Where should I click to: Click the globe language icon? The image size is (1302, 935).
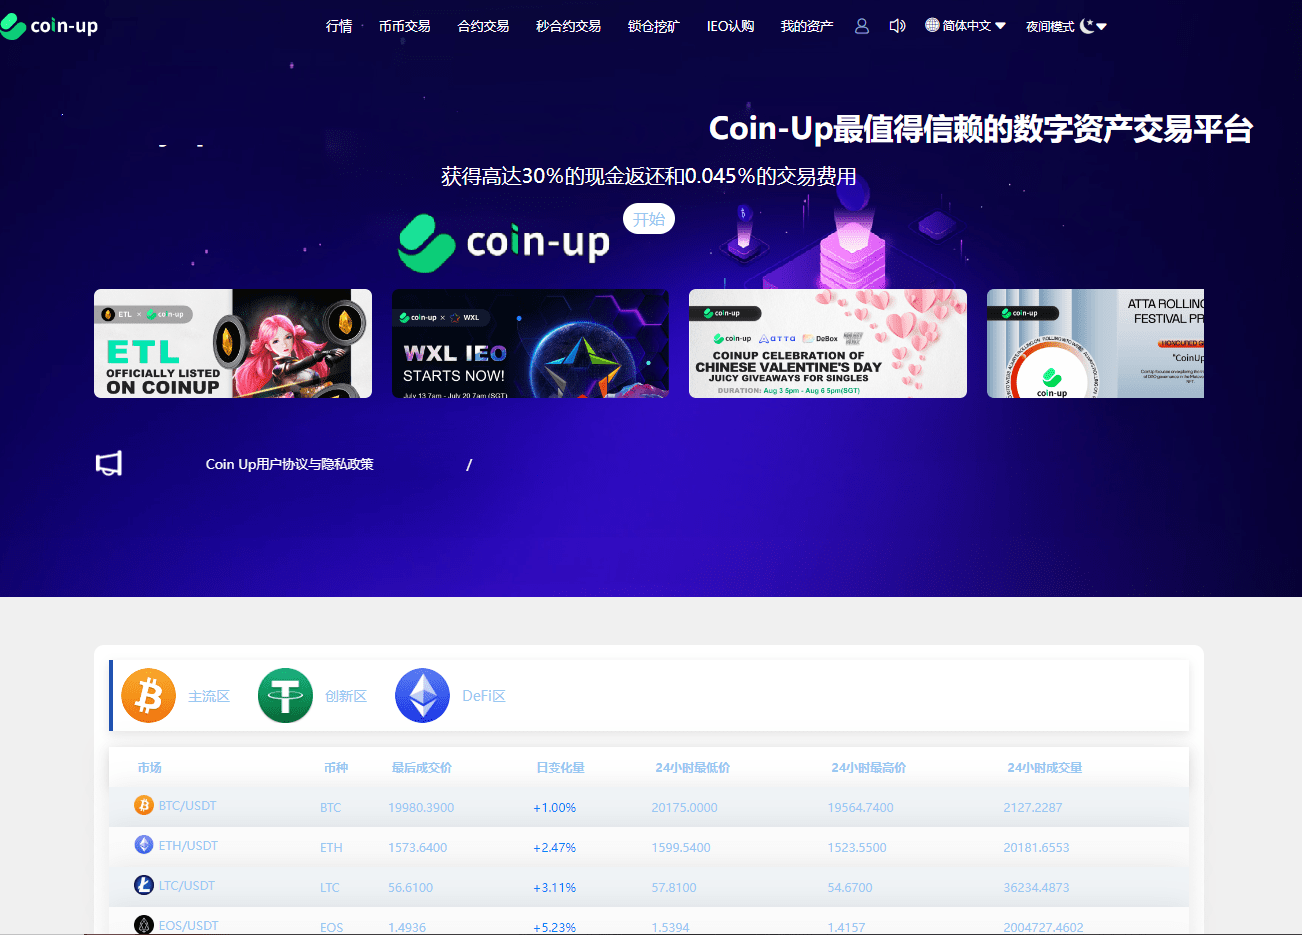pos(932,25)
